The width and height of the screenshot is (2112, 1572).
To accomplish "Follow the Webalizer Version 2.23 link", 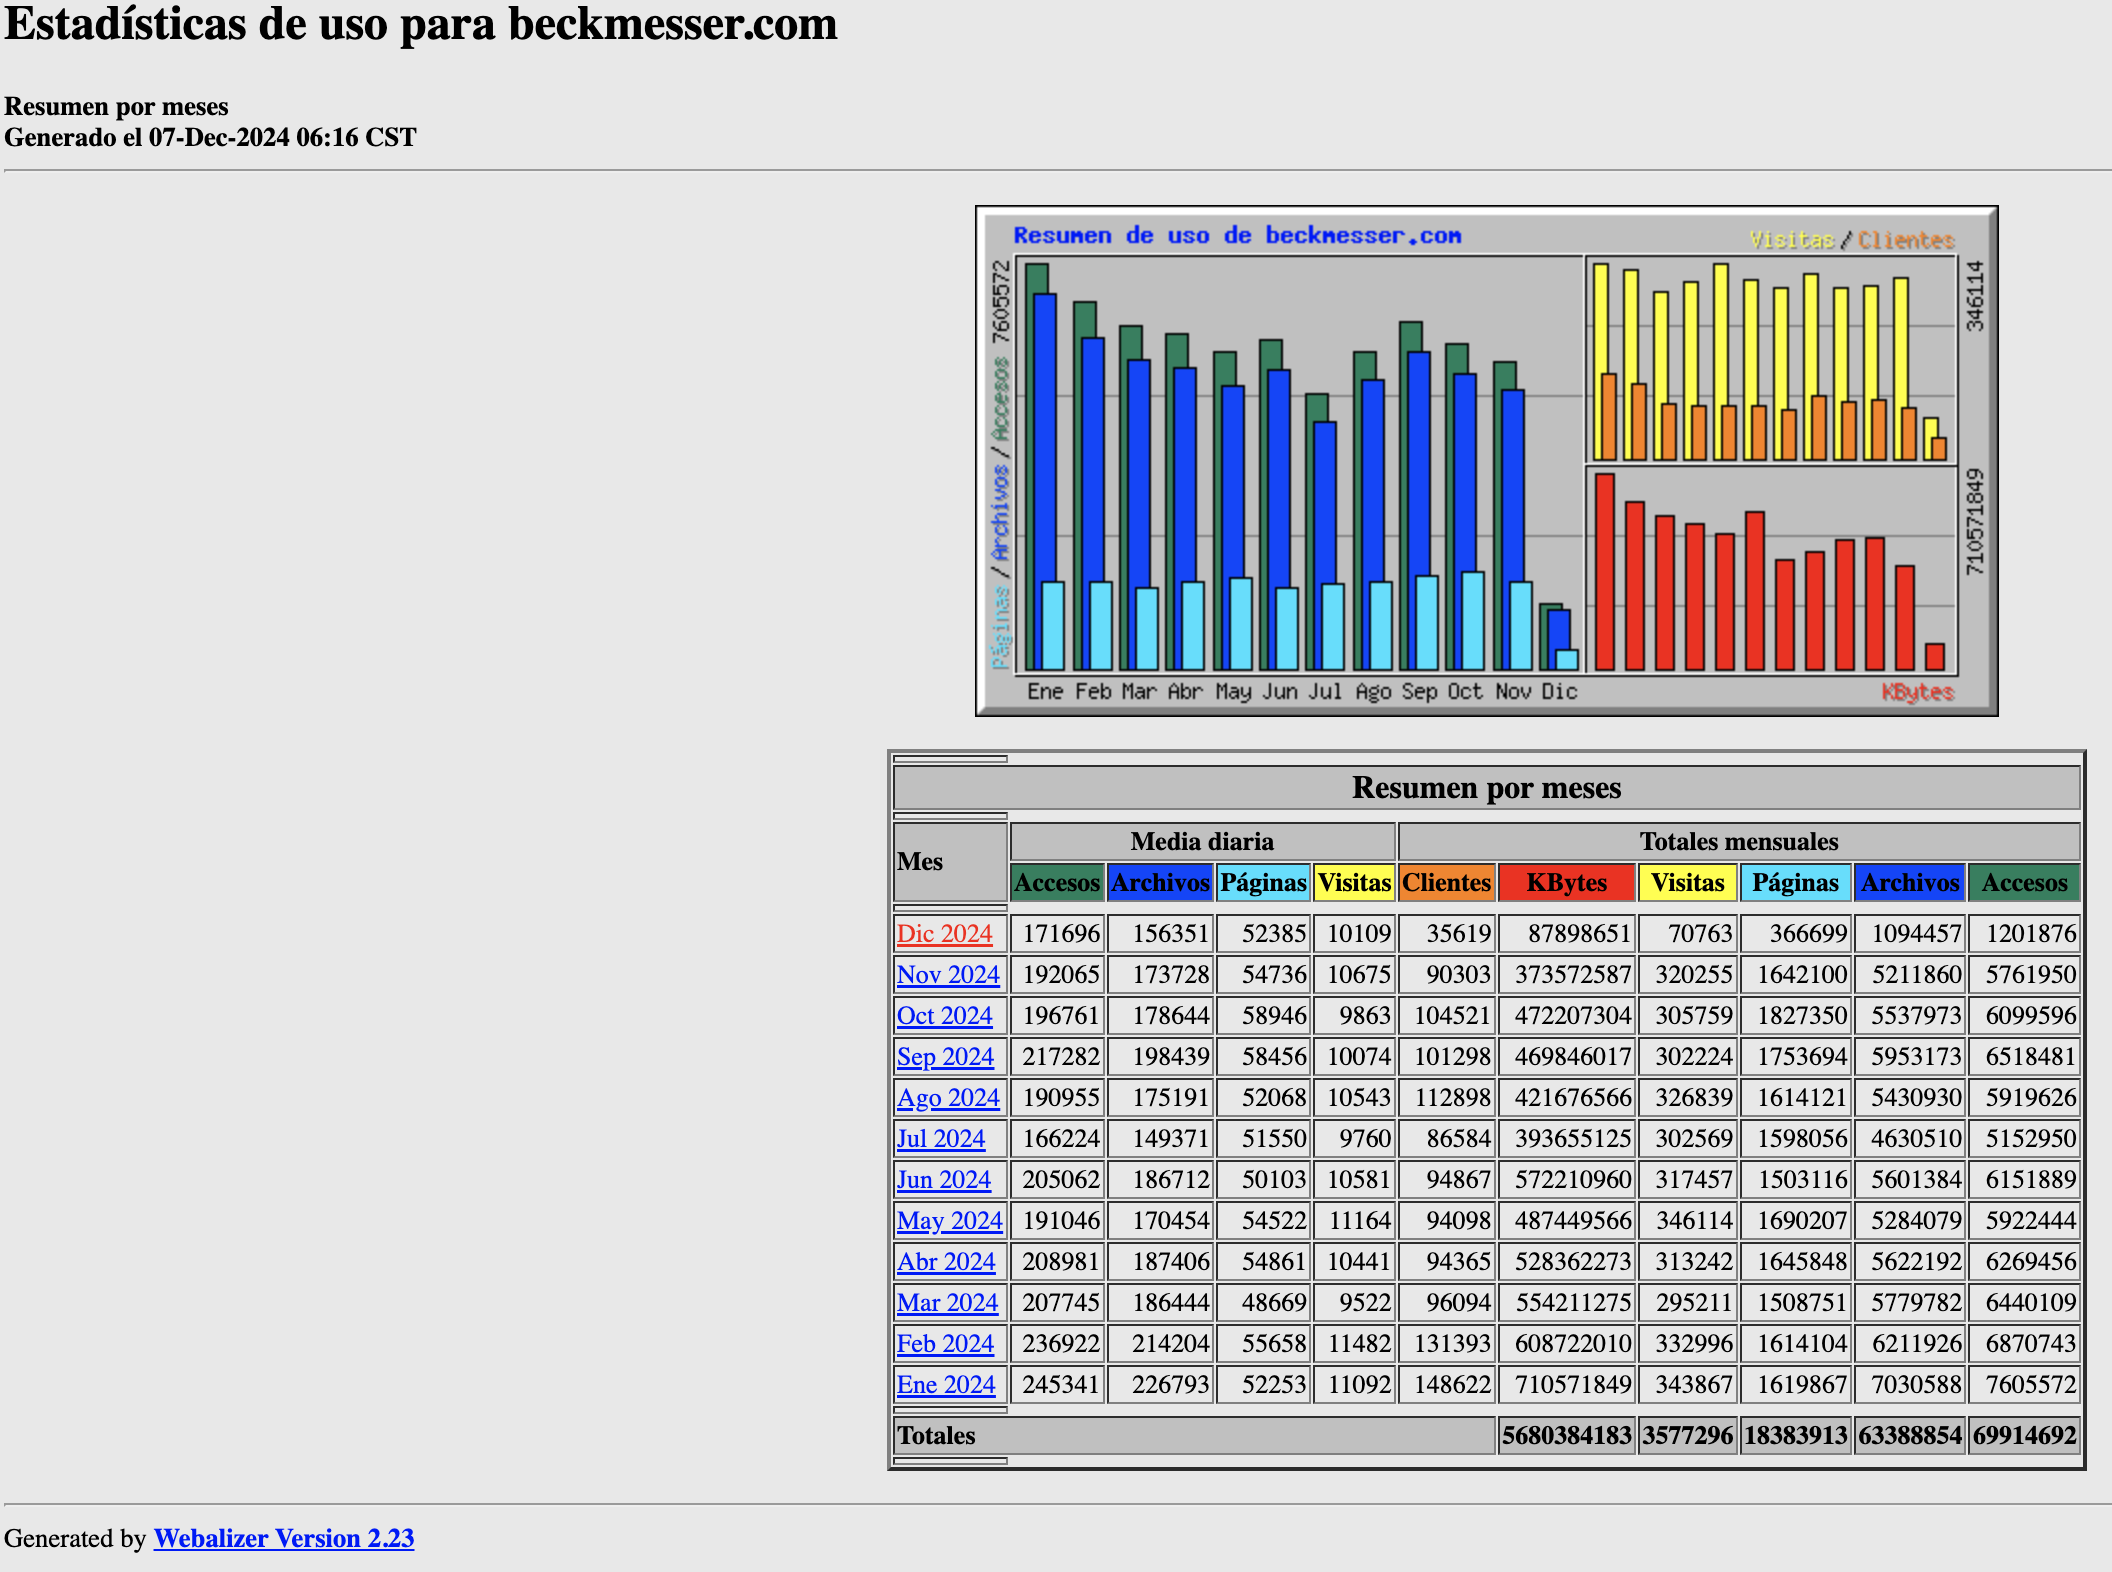I will click(284, 1538).
